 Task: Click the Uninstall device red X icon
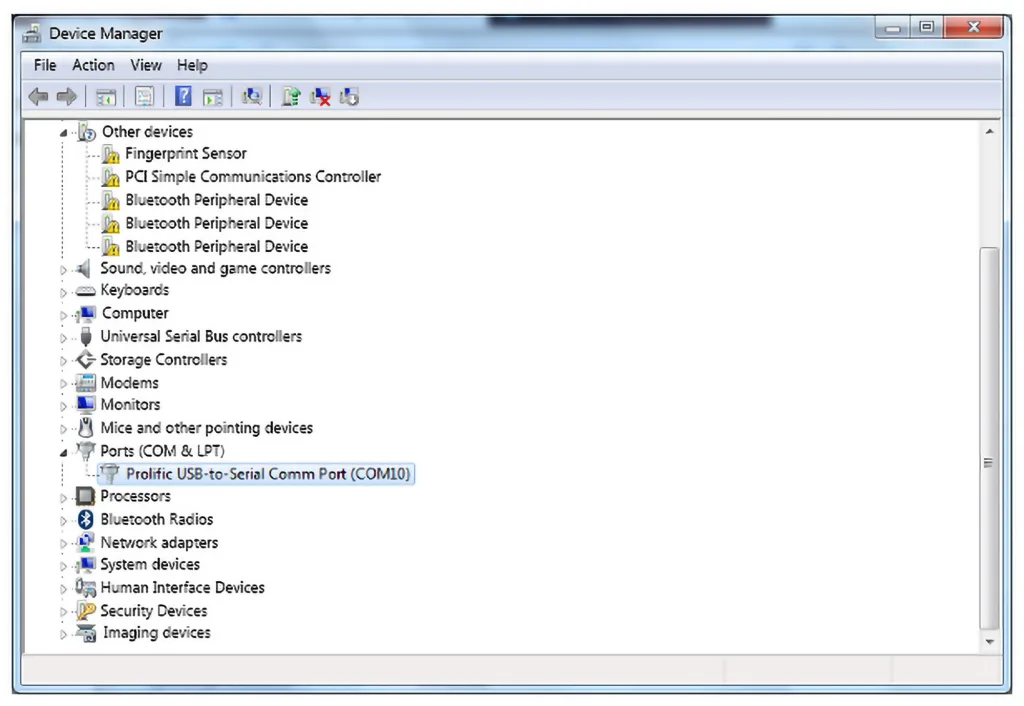click(x=320, y=97)
